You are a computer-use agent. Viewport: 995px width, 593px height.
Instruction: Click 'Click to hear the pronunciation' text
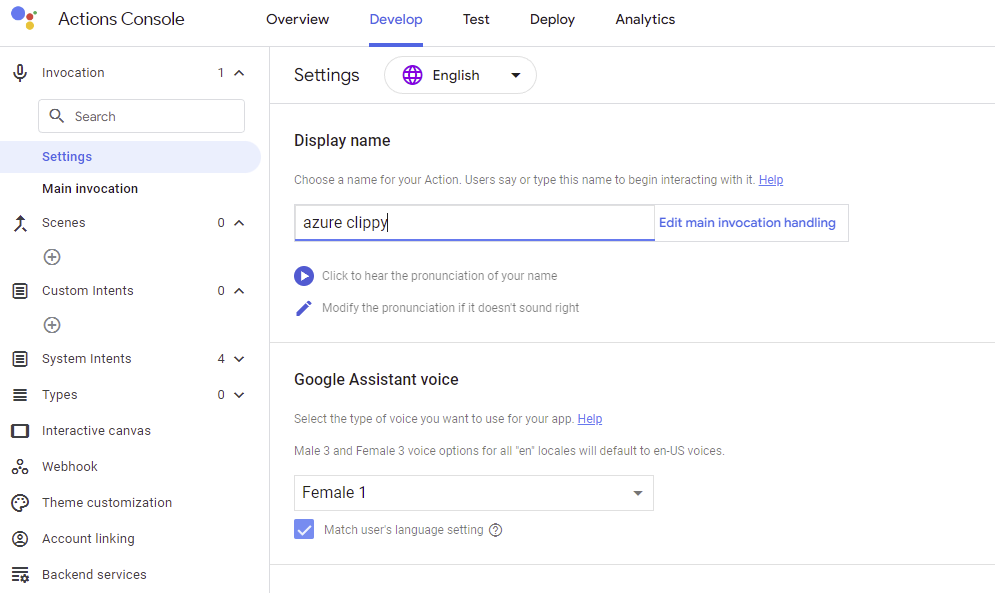[439, 276]
